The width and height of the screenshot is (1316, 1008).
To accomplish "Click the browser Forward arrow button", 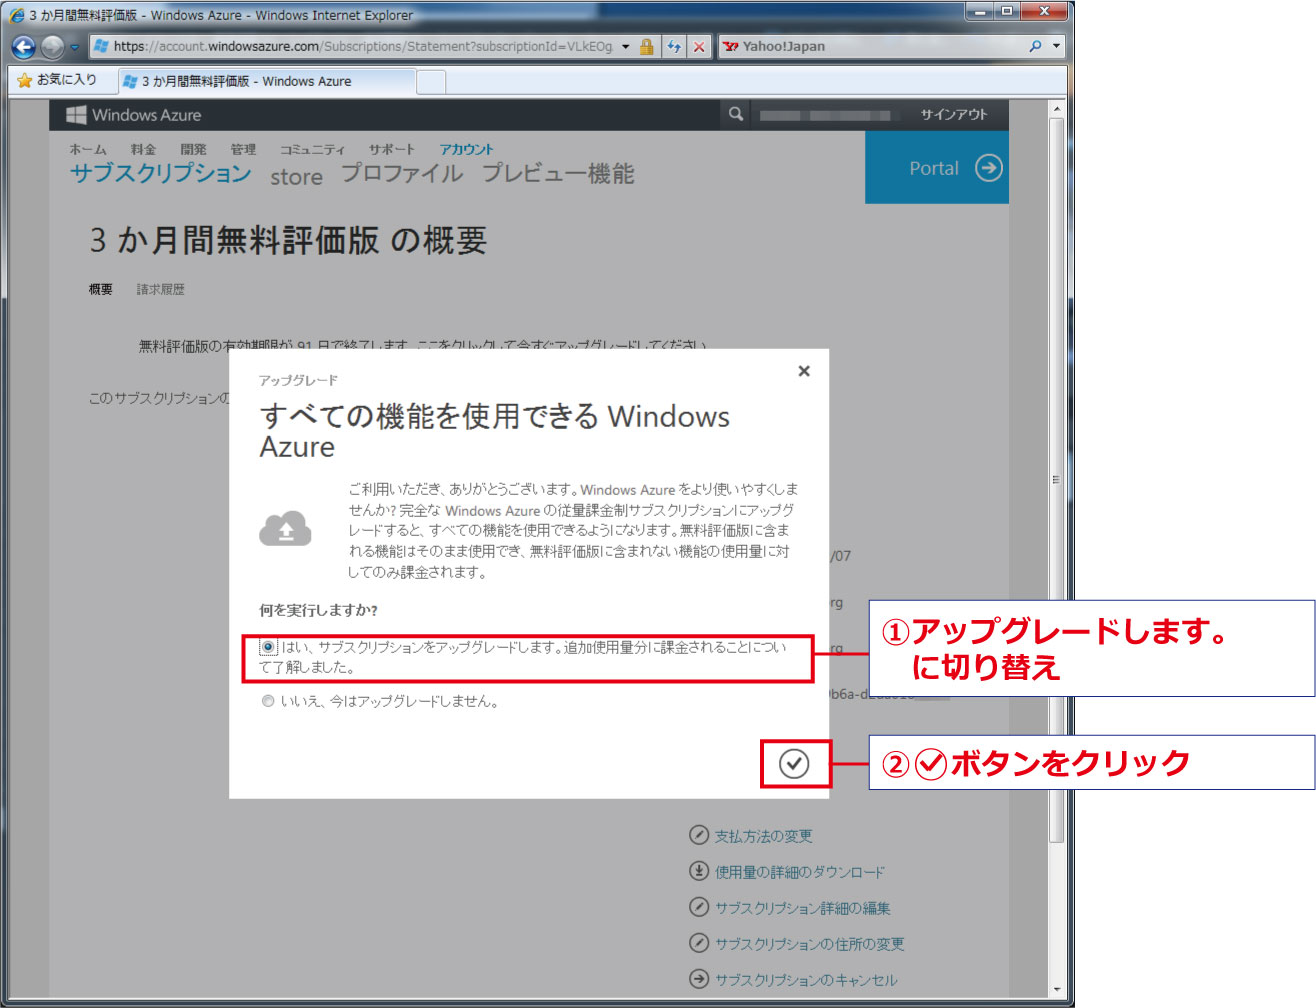I will coord(52,46).
